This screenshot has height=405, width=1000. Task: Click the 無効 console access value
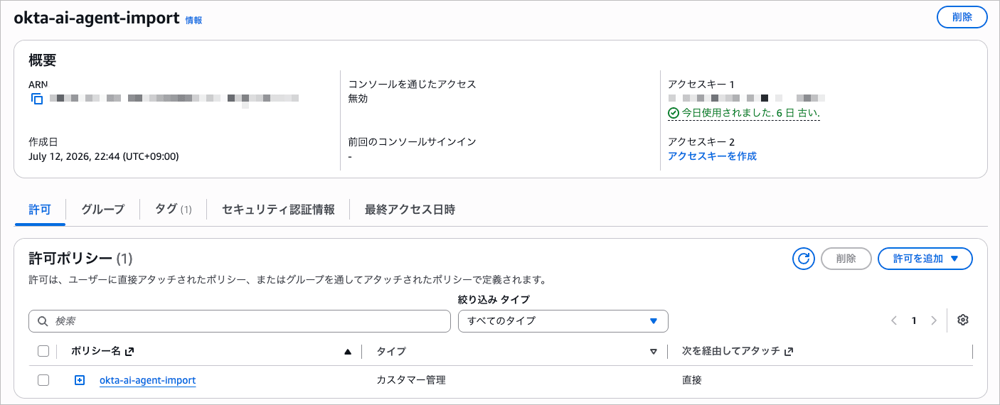pyautogui.click(x=358, y=99)
